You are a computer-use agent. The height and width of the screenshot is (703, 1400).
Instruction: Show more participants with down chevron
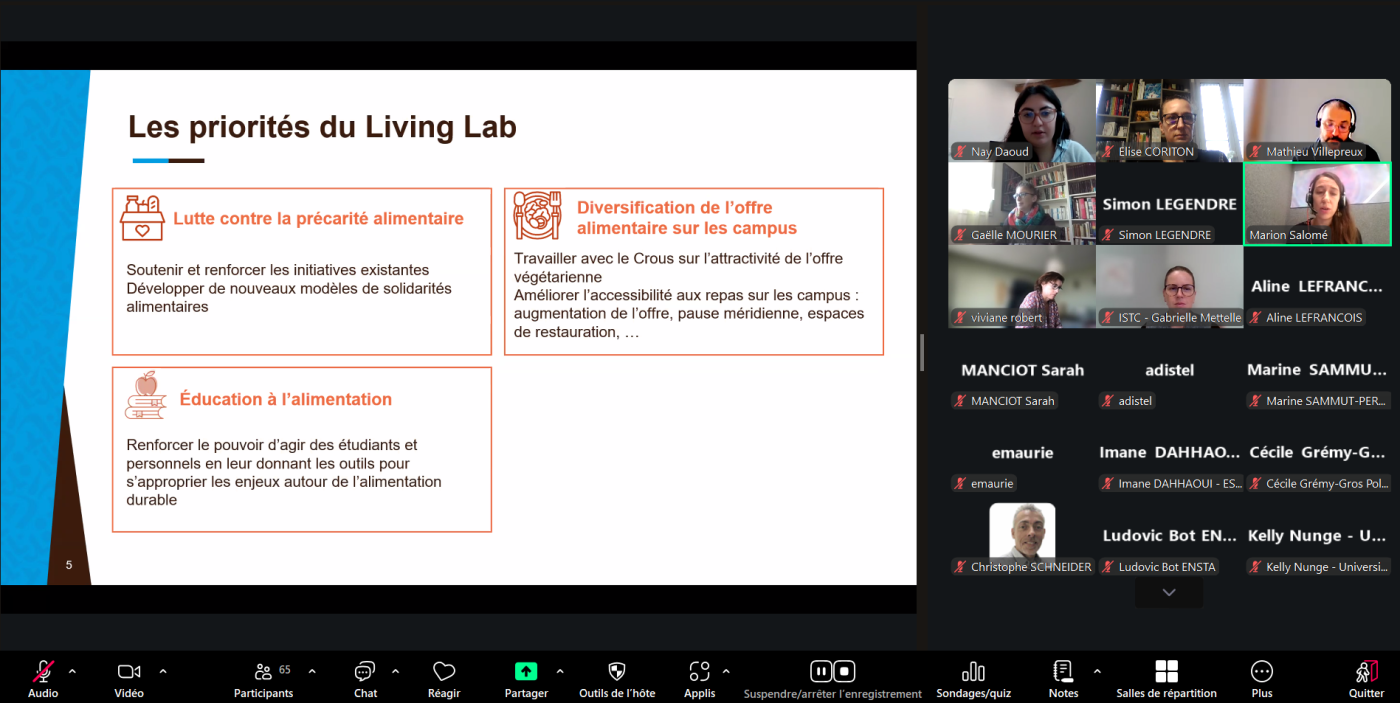point(1168,593)
